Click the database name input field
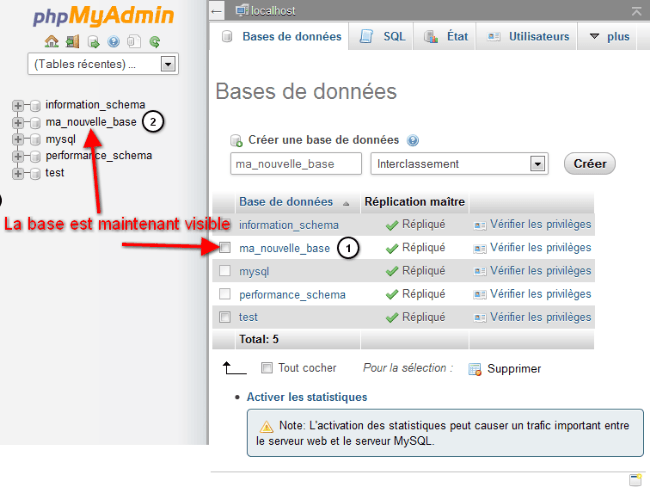Image resolution: width=650 pixels, height=499 pixels. point(296,164)
